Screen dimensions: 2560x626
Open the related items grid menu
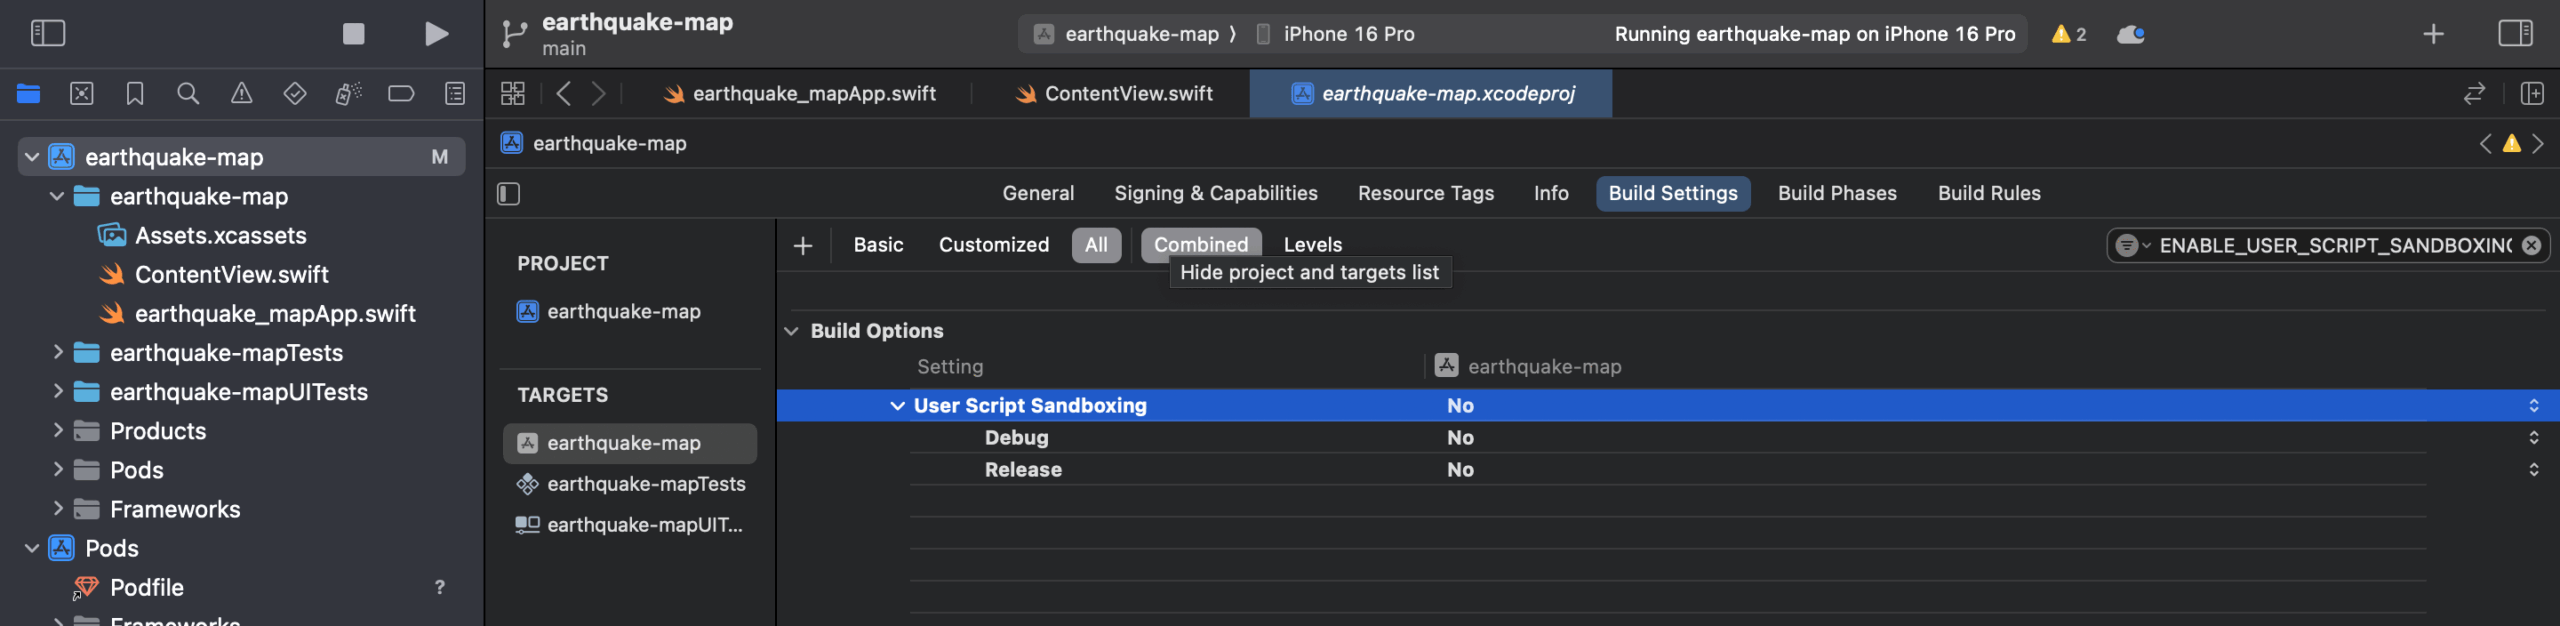coord(513,93)
